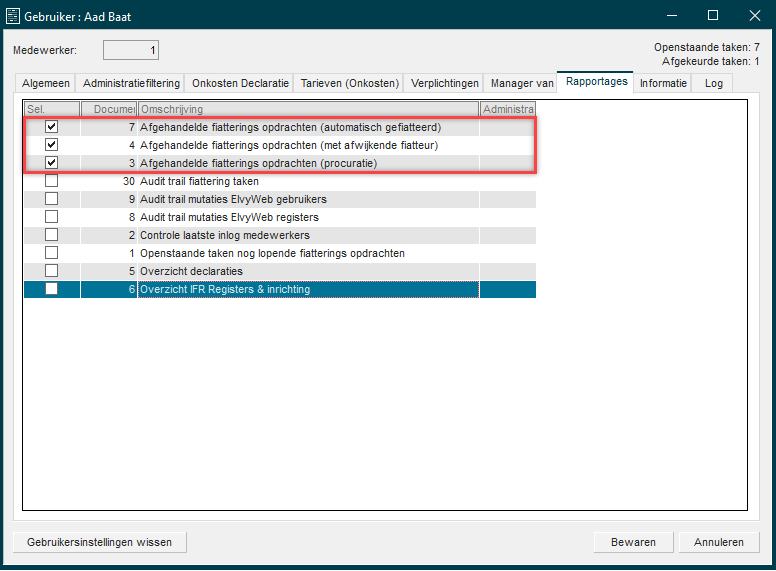Screen dimensions: 776x571
Task: Switch to the Verplichtingen tab
Action: [444, 84]
